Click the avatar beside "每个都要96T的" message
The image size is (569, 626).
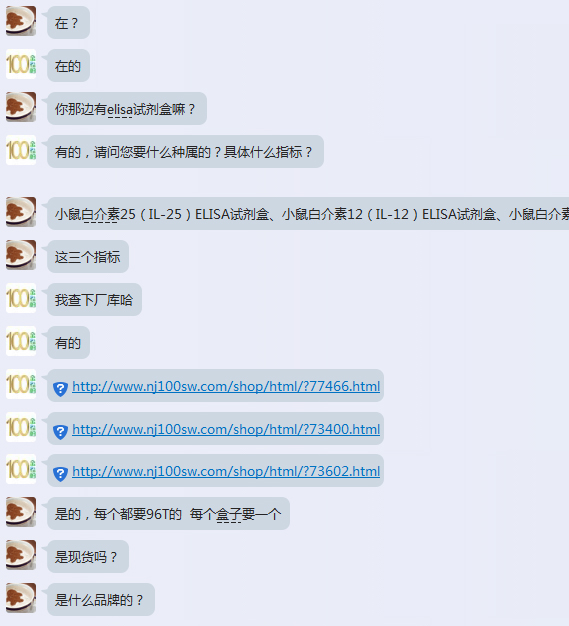point(21,512)
